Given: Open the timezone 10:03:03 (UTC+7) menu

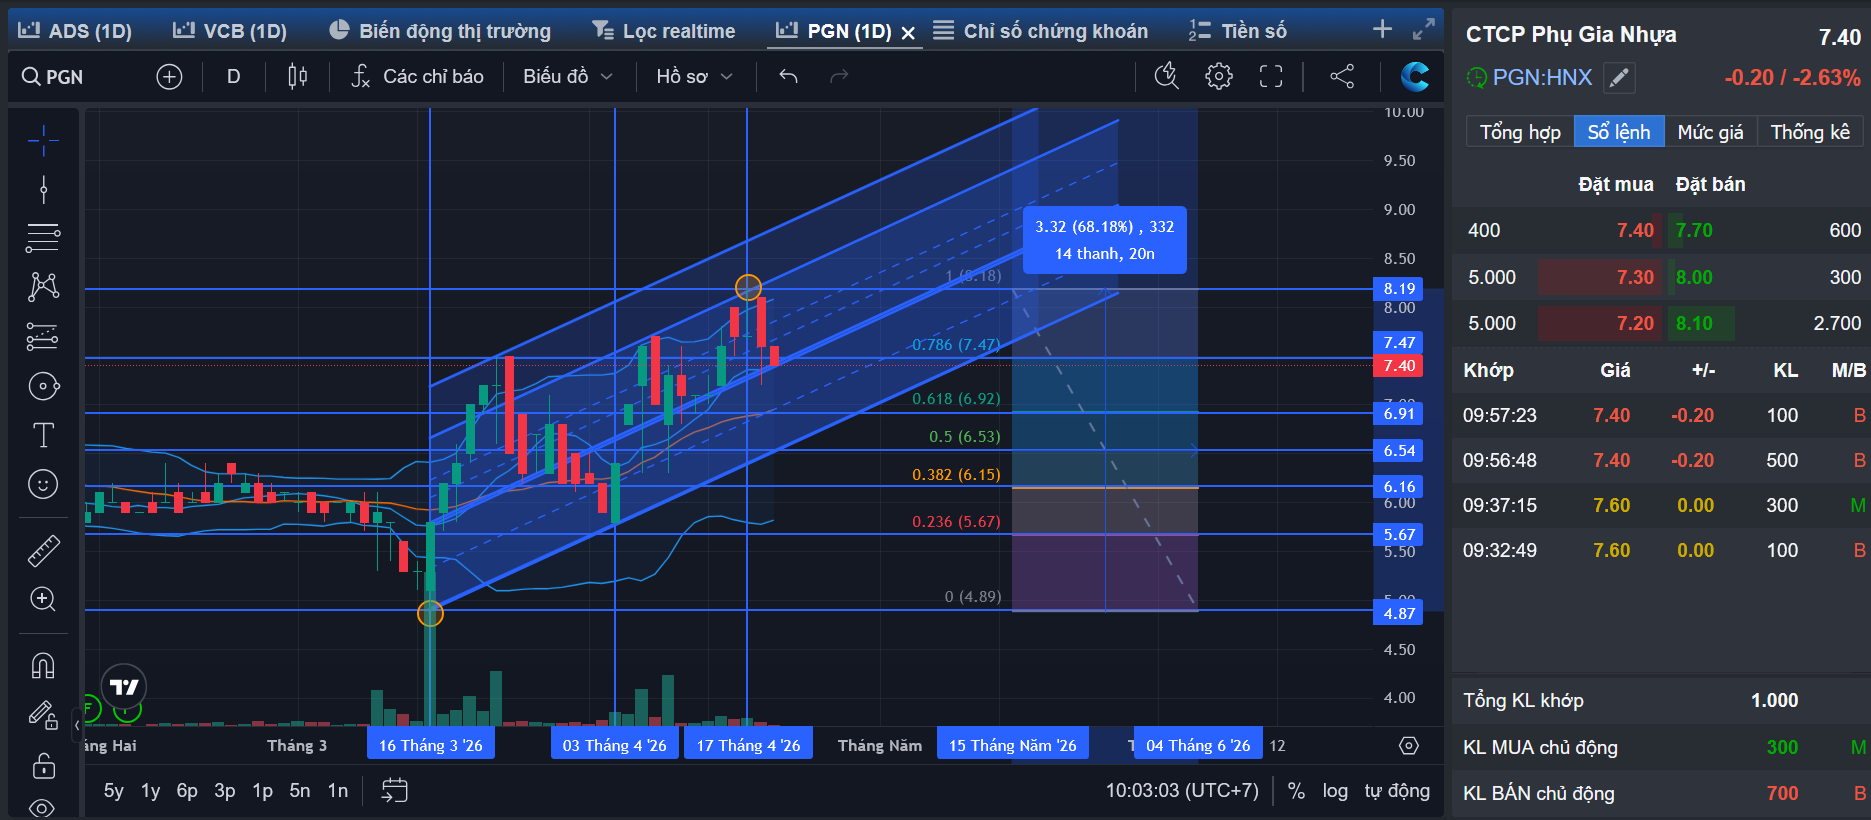Looking at the screenshot, I should tap(1182, 791).
